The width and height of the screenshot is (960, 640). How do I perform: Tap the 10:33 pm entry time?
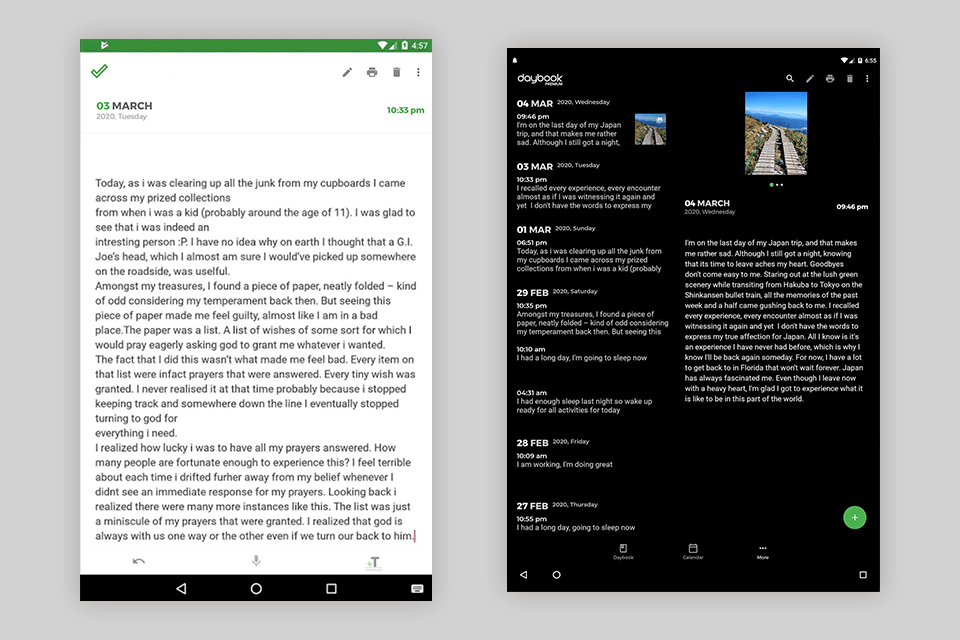405,110
